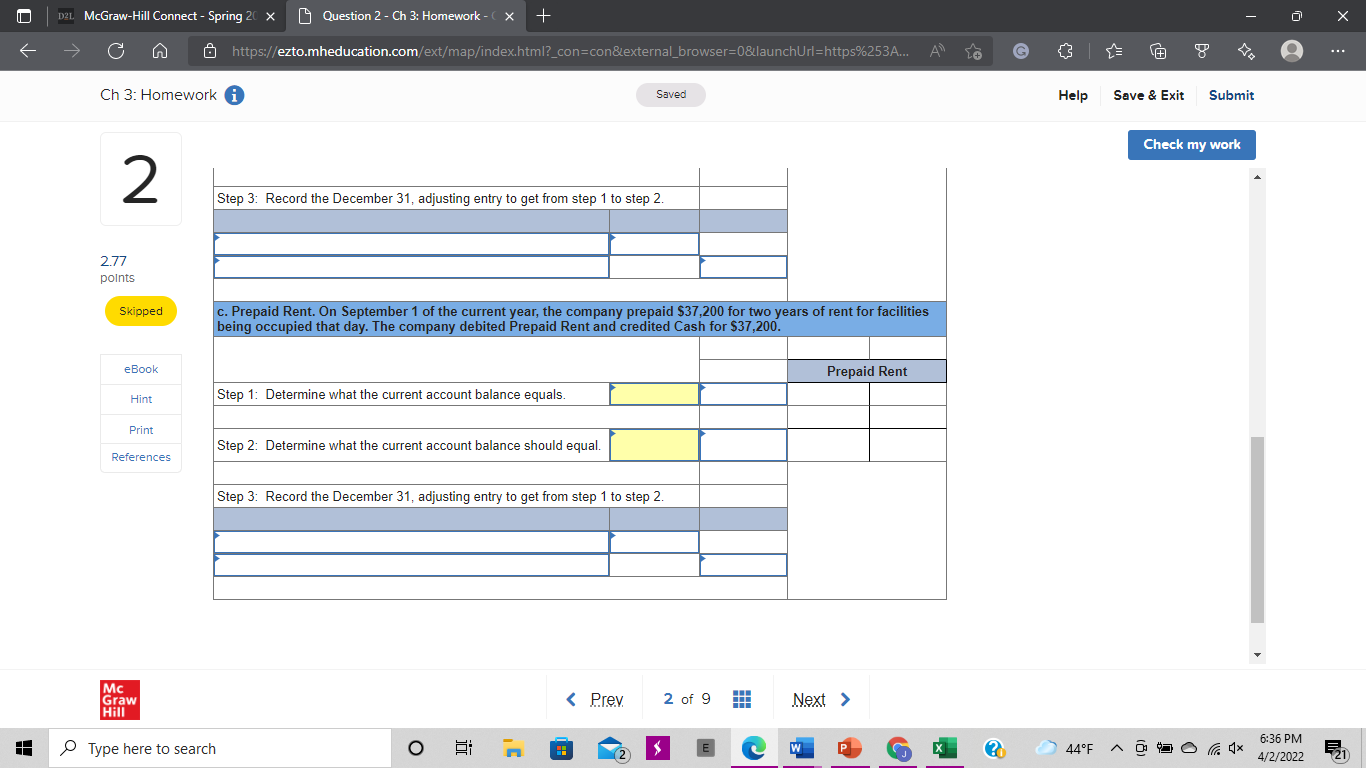Click the scrollbar up arrow
This screenshot has width=1366, height=768.
[1258, 177]
